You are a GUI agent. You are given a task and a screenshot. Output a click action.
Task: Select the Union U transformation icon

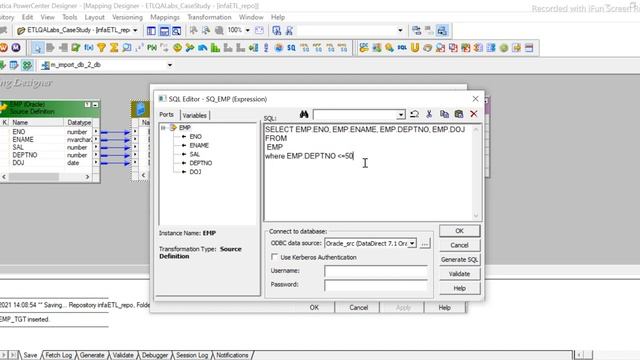(415, 48)
